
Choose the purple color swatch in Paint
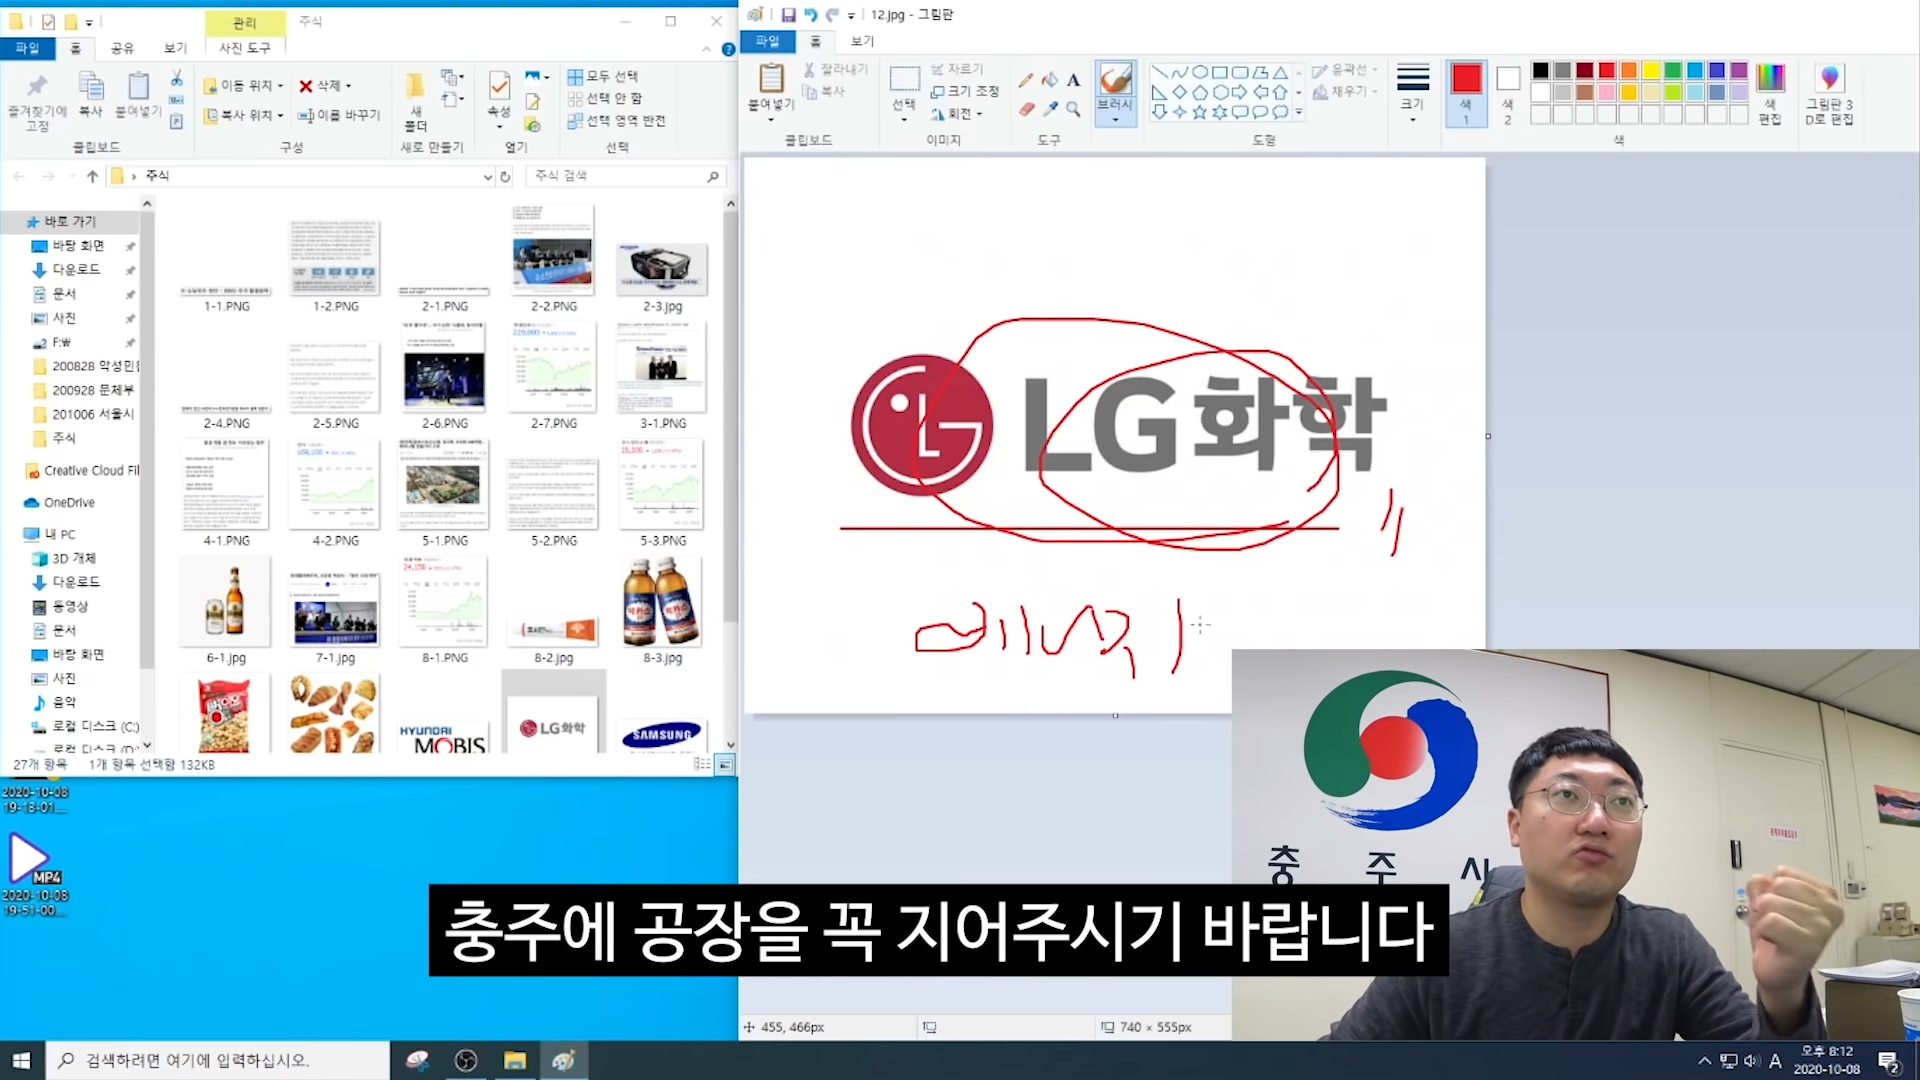pos(1739,70)
